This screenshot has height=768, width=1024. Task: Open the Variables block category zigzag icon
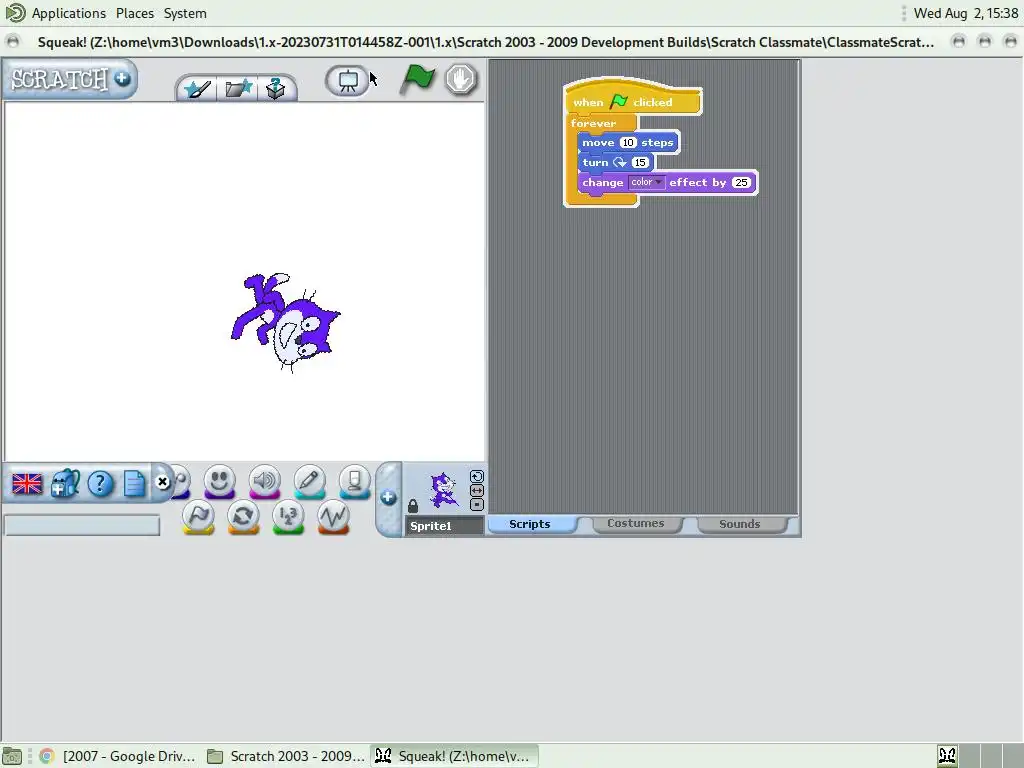coord(333,517)
